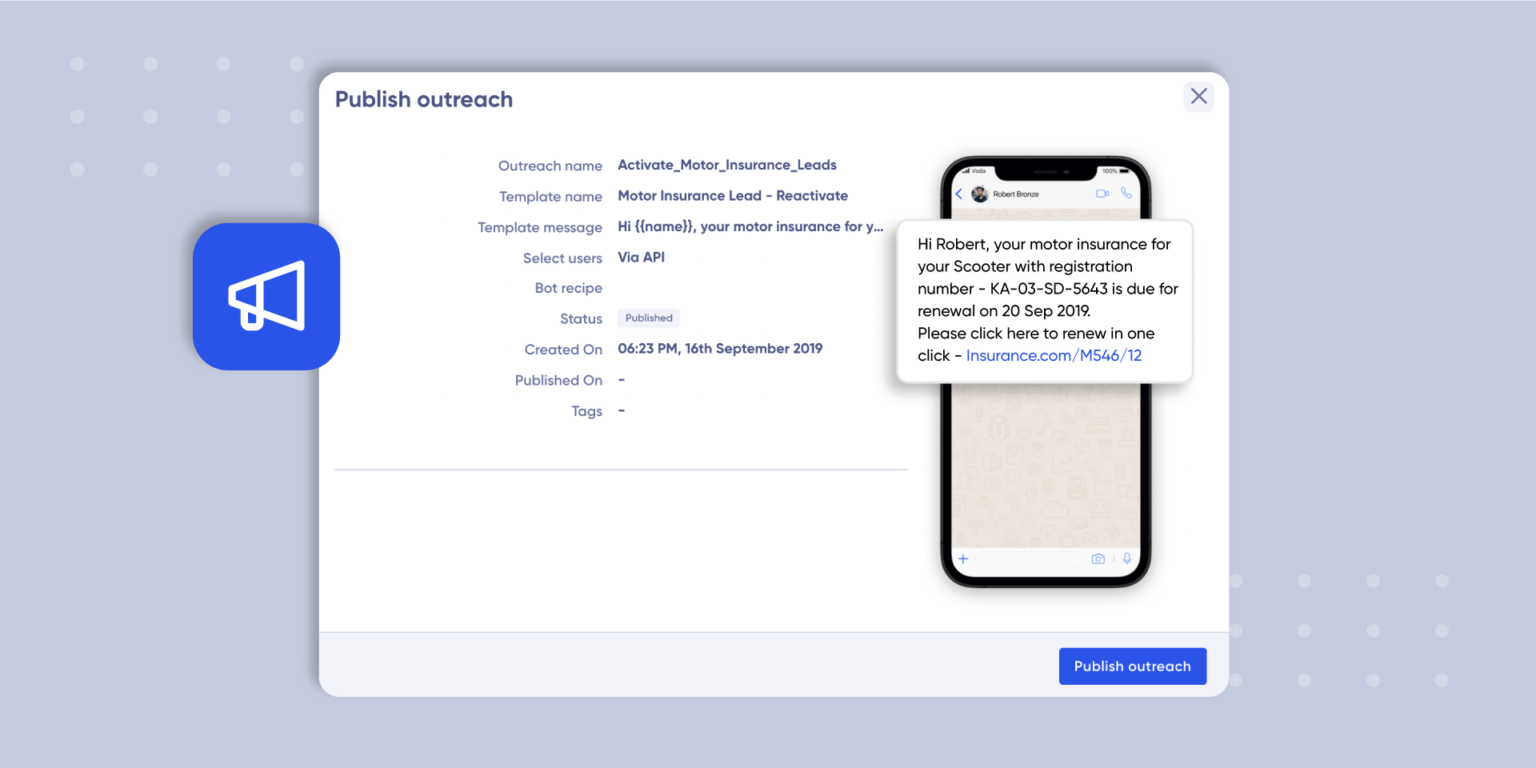Tap the voice call icon beside the video icon
The width and height of the screenshot is (1536, 768).
1127,193
